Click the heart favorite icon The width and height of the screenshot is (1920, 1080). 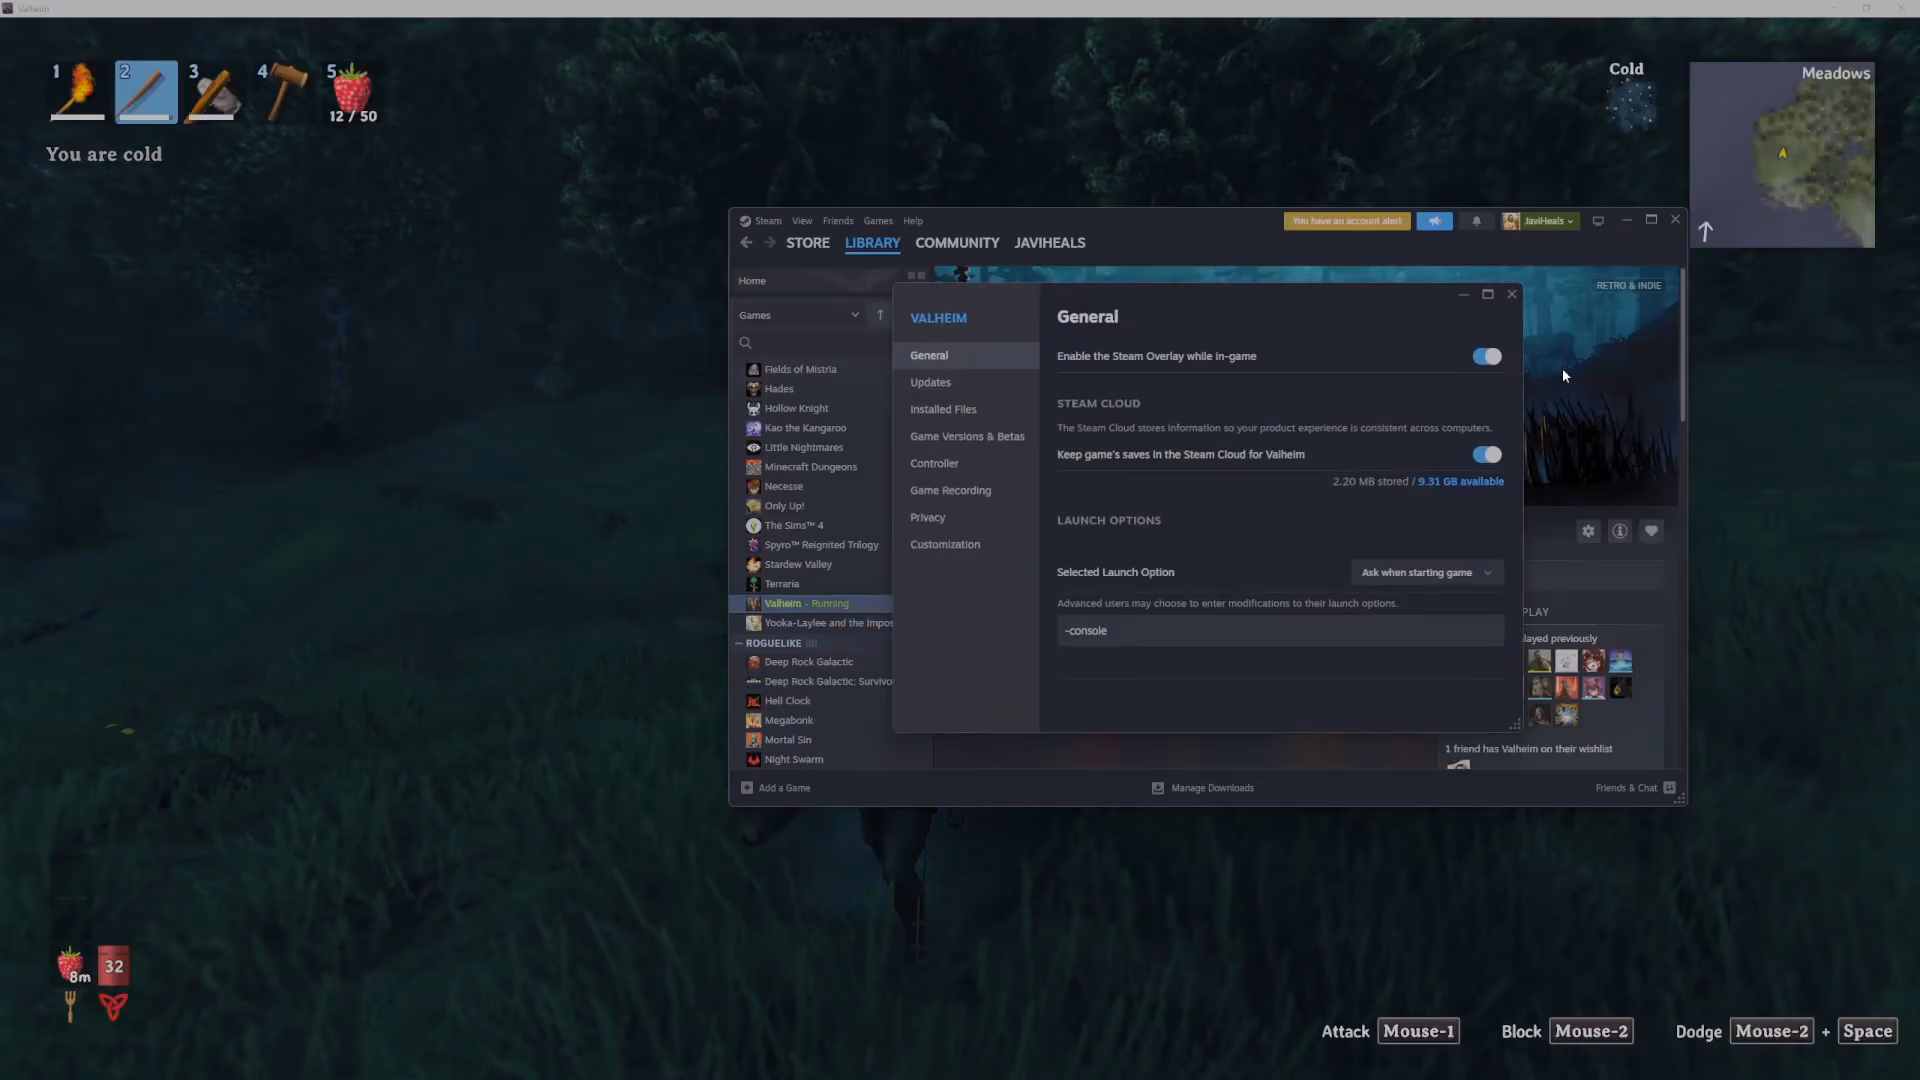tap(1651, 531)
